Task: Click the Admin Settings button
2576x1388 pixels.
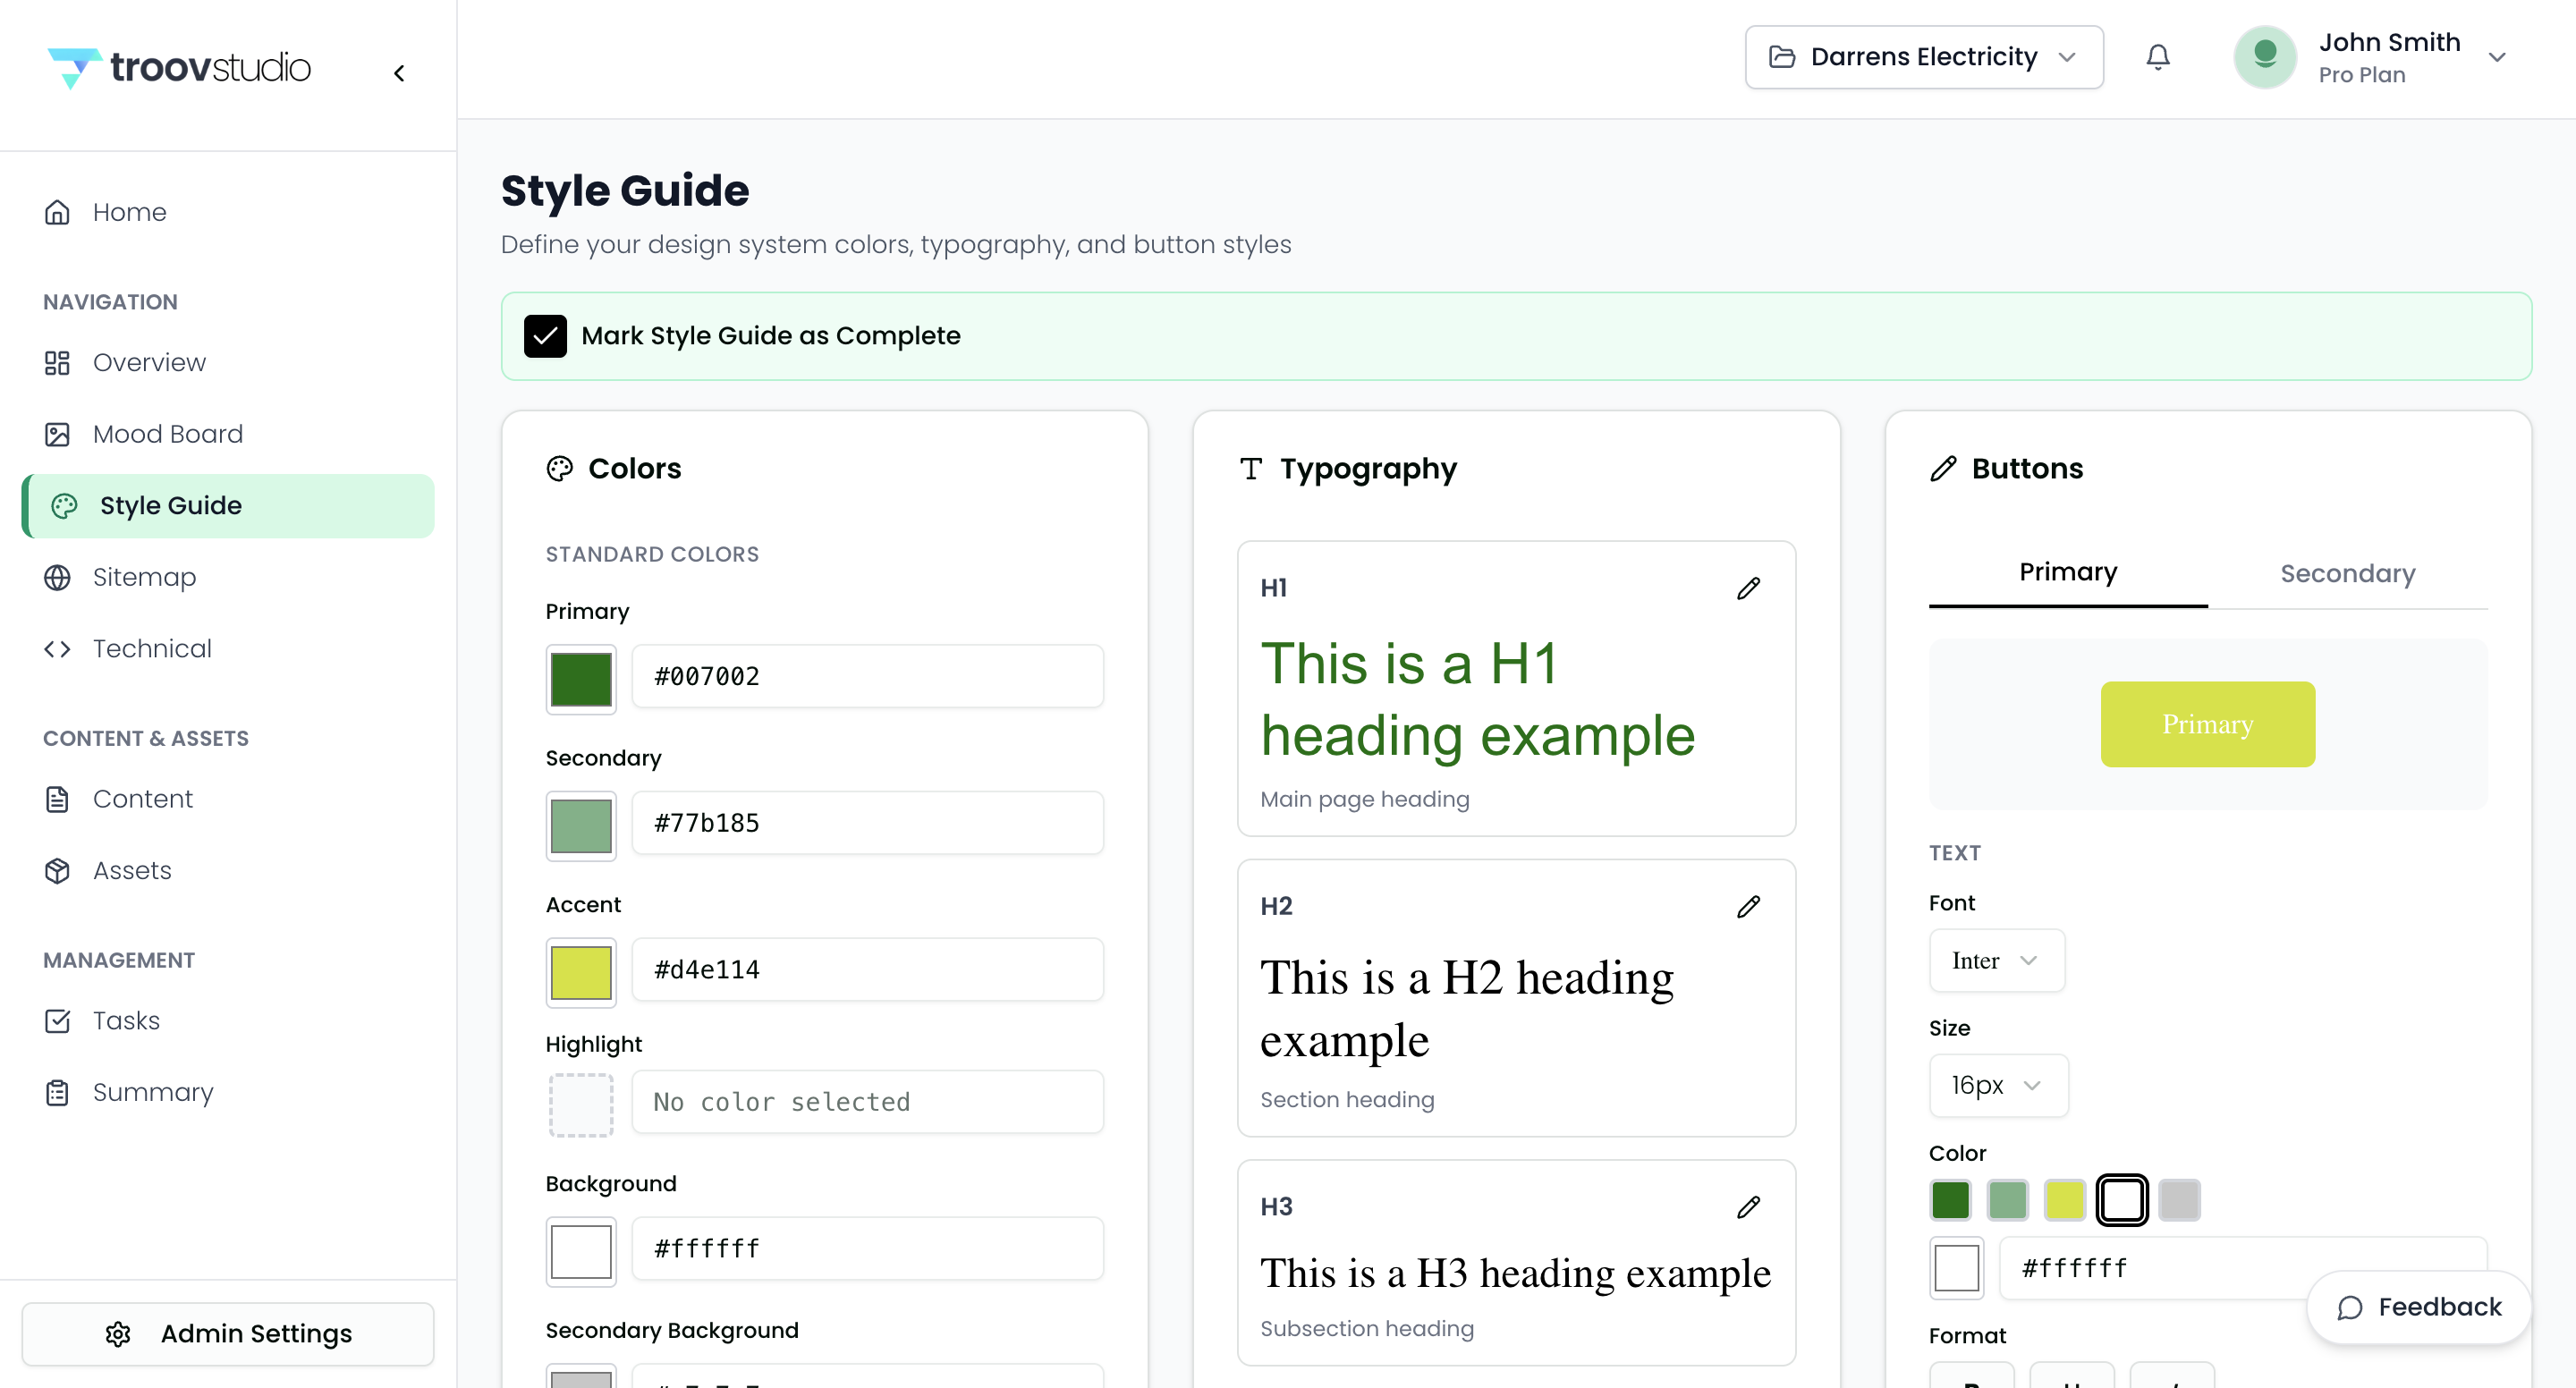Action: pyautogui.click(x=228, y=1333)
